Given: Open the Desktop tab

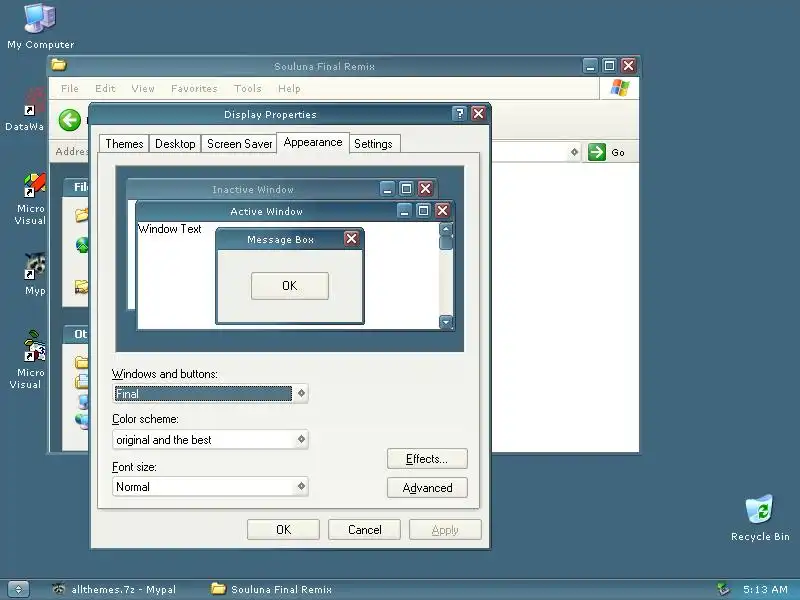Looking at the screenshot, I should [x=175, y=144].
